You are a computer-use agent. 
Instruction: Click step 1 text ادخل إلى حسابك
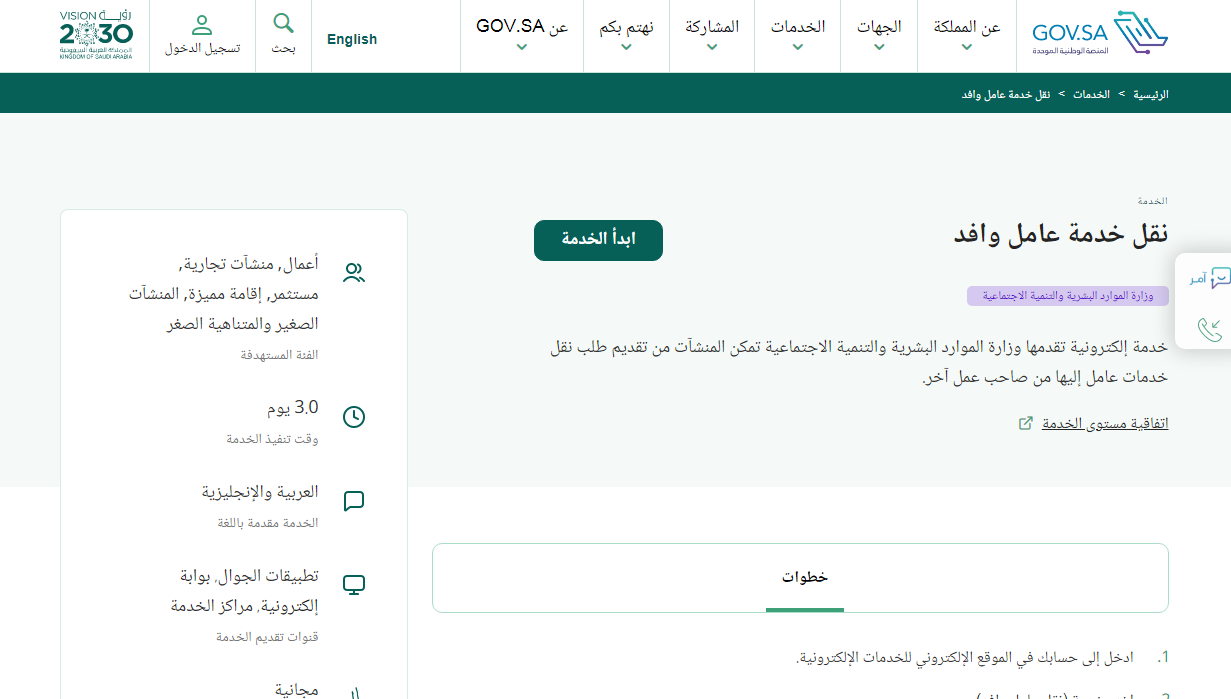[965, 658]
